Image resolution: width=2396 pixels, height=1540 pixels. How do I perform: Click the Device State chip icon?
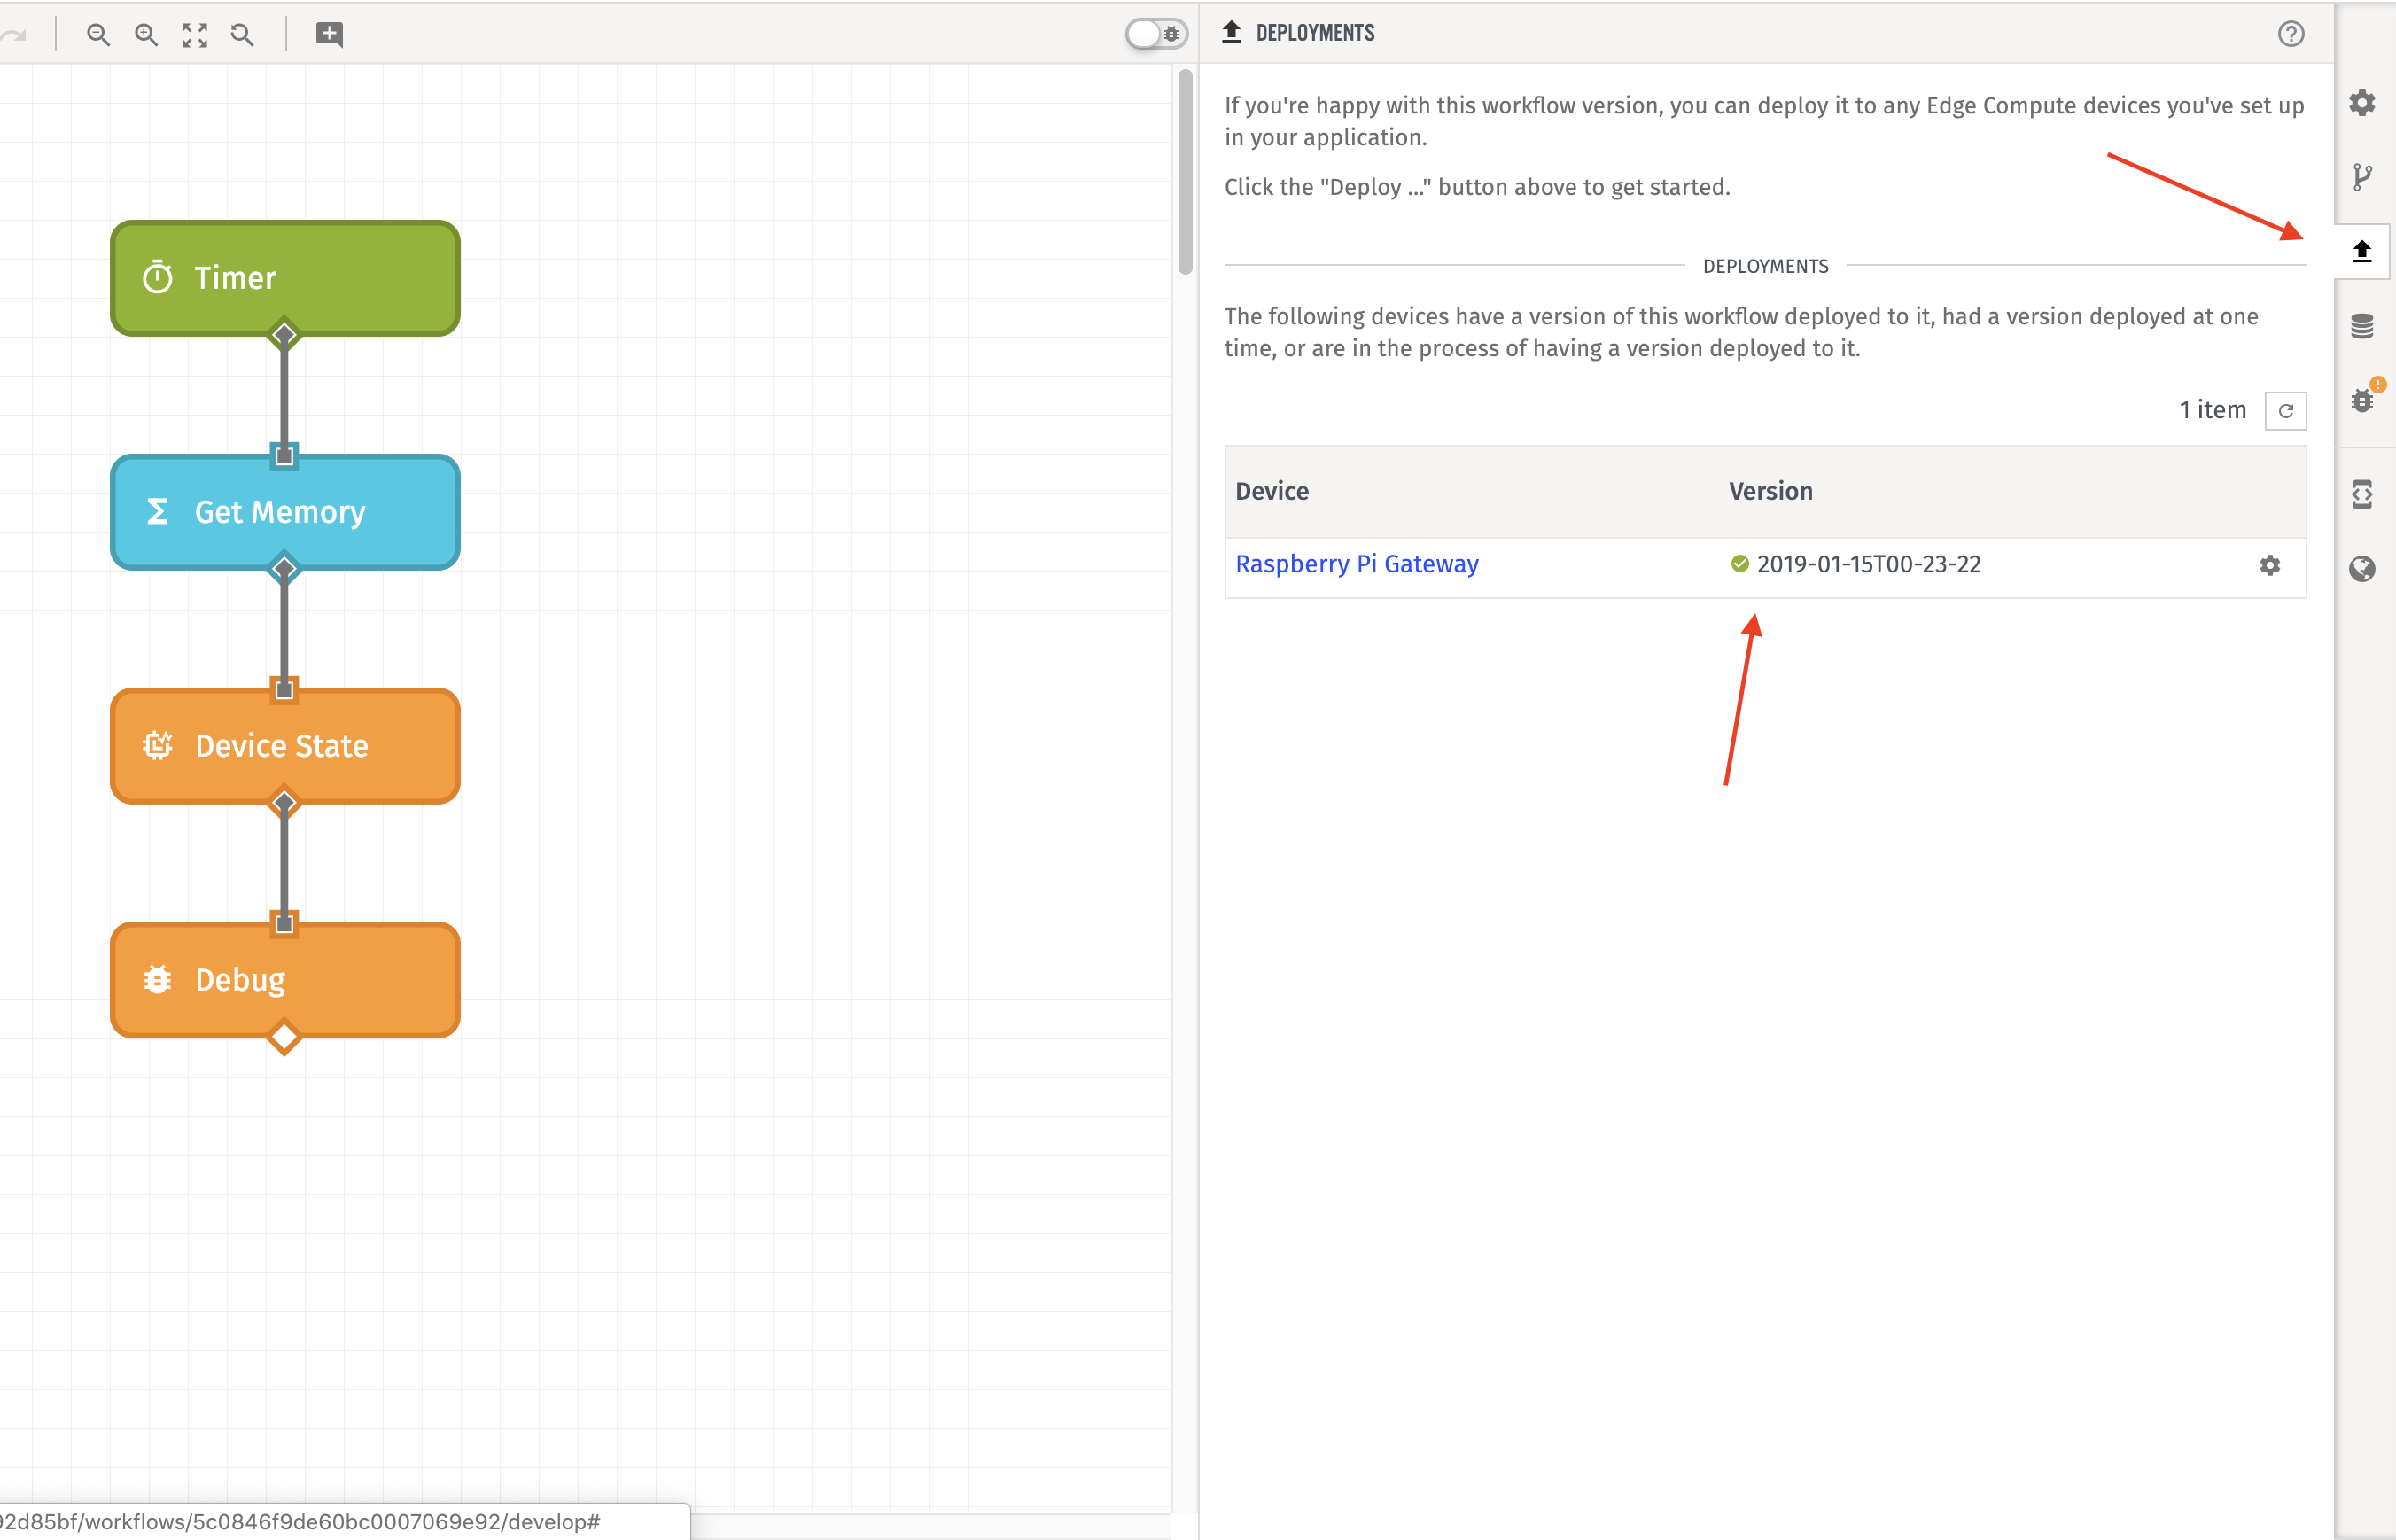157,745
